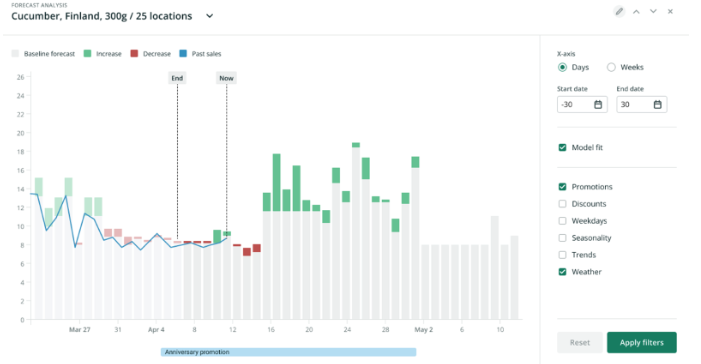Click the Past sales legend blue swatch

pos(183,54)
